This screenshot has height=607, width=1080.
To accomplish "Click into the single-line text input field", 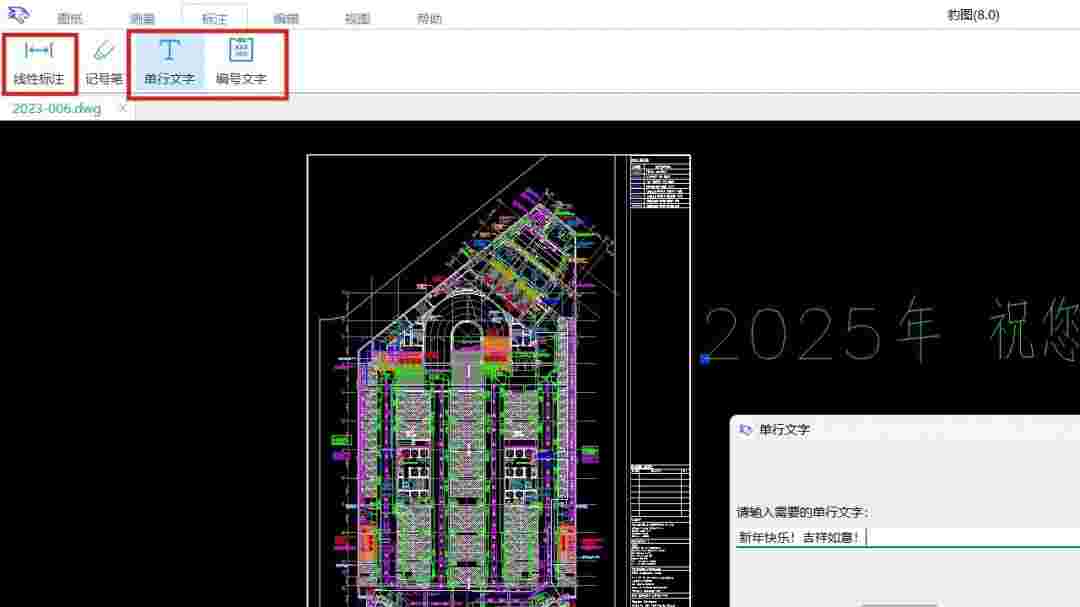I will (x=908, y=537).
